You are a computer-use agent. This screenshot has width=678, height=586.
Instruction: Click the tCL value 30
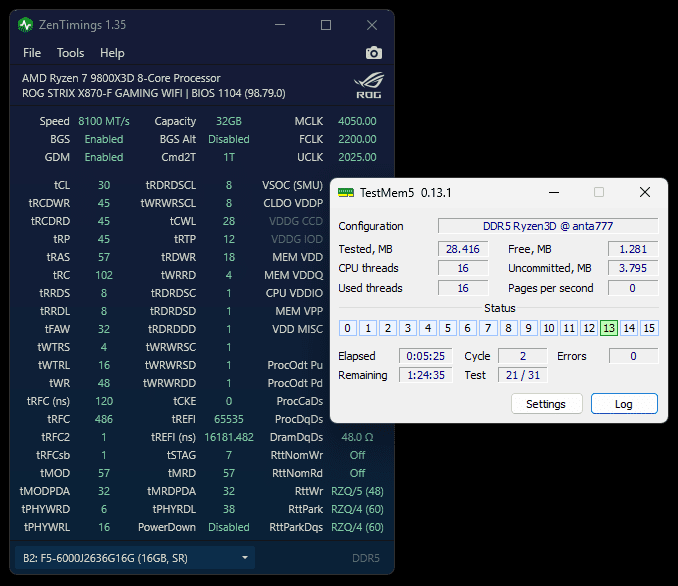click(104, 185)
